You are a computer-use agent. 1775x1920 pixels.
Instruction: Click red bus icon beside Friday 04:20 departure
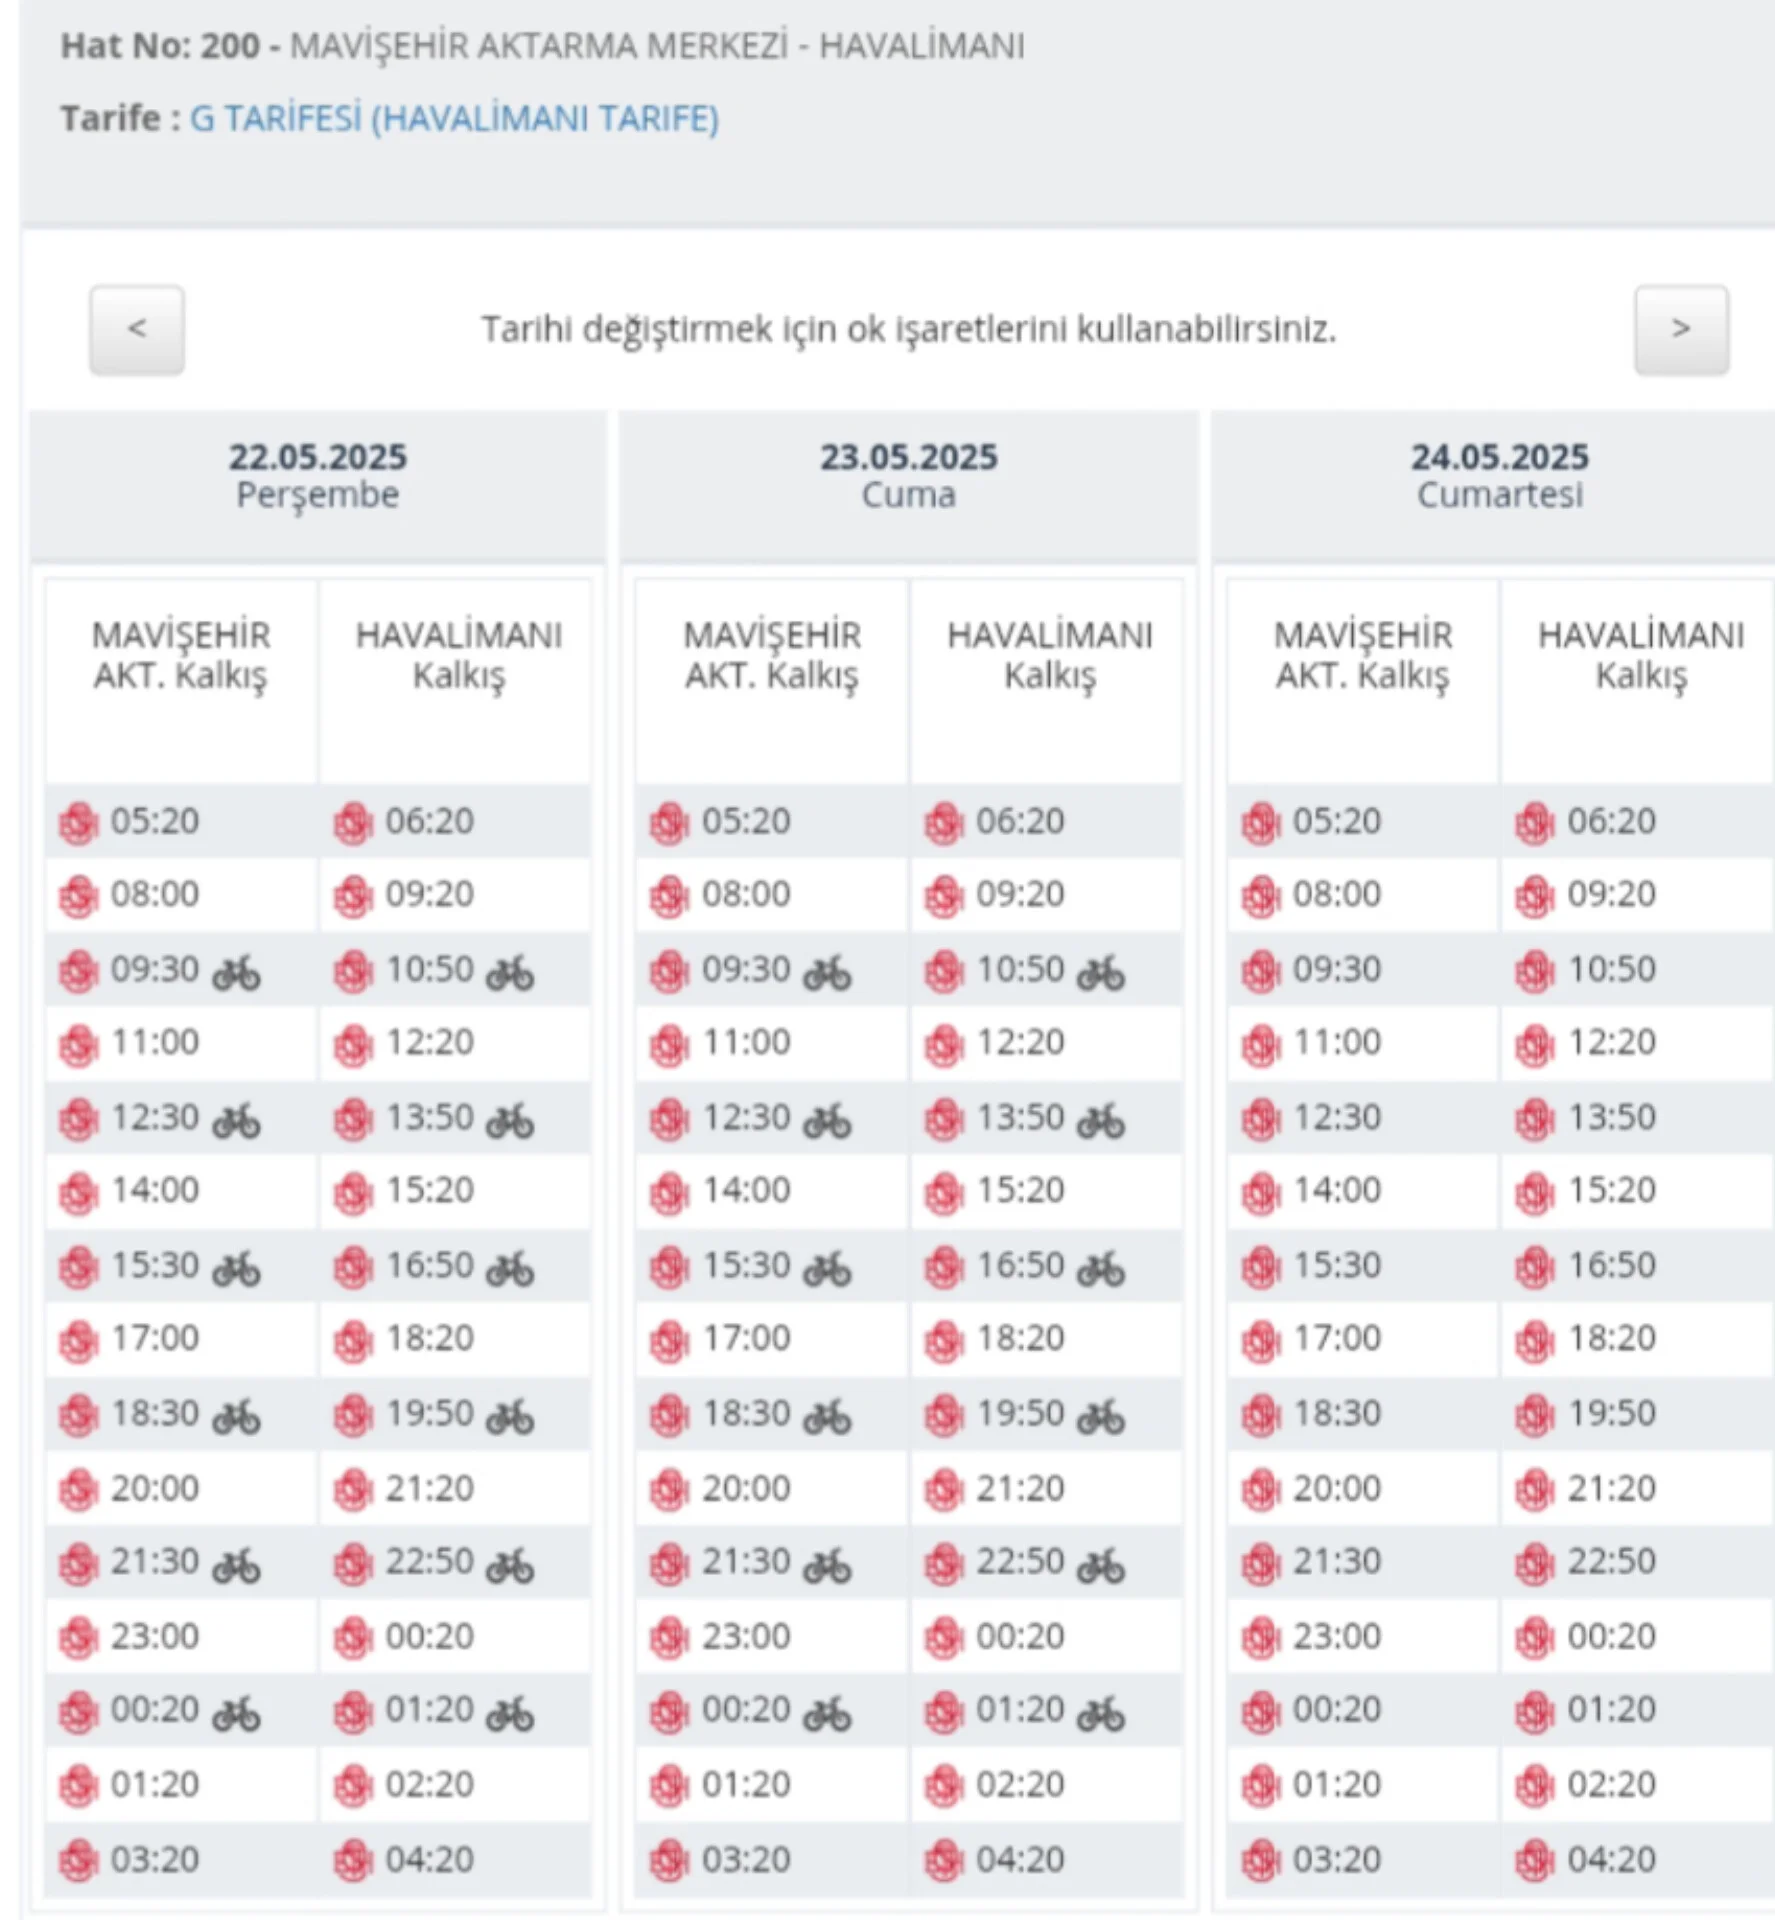coord(943,1862)
